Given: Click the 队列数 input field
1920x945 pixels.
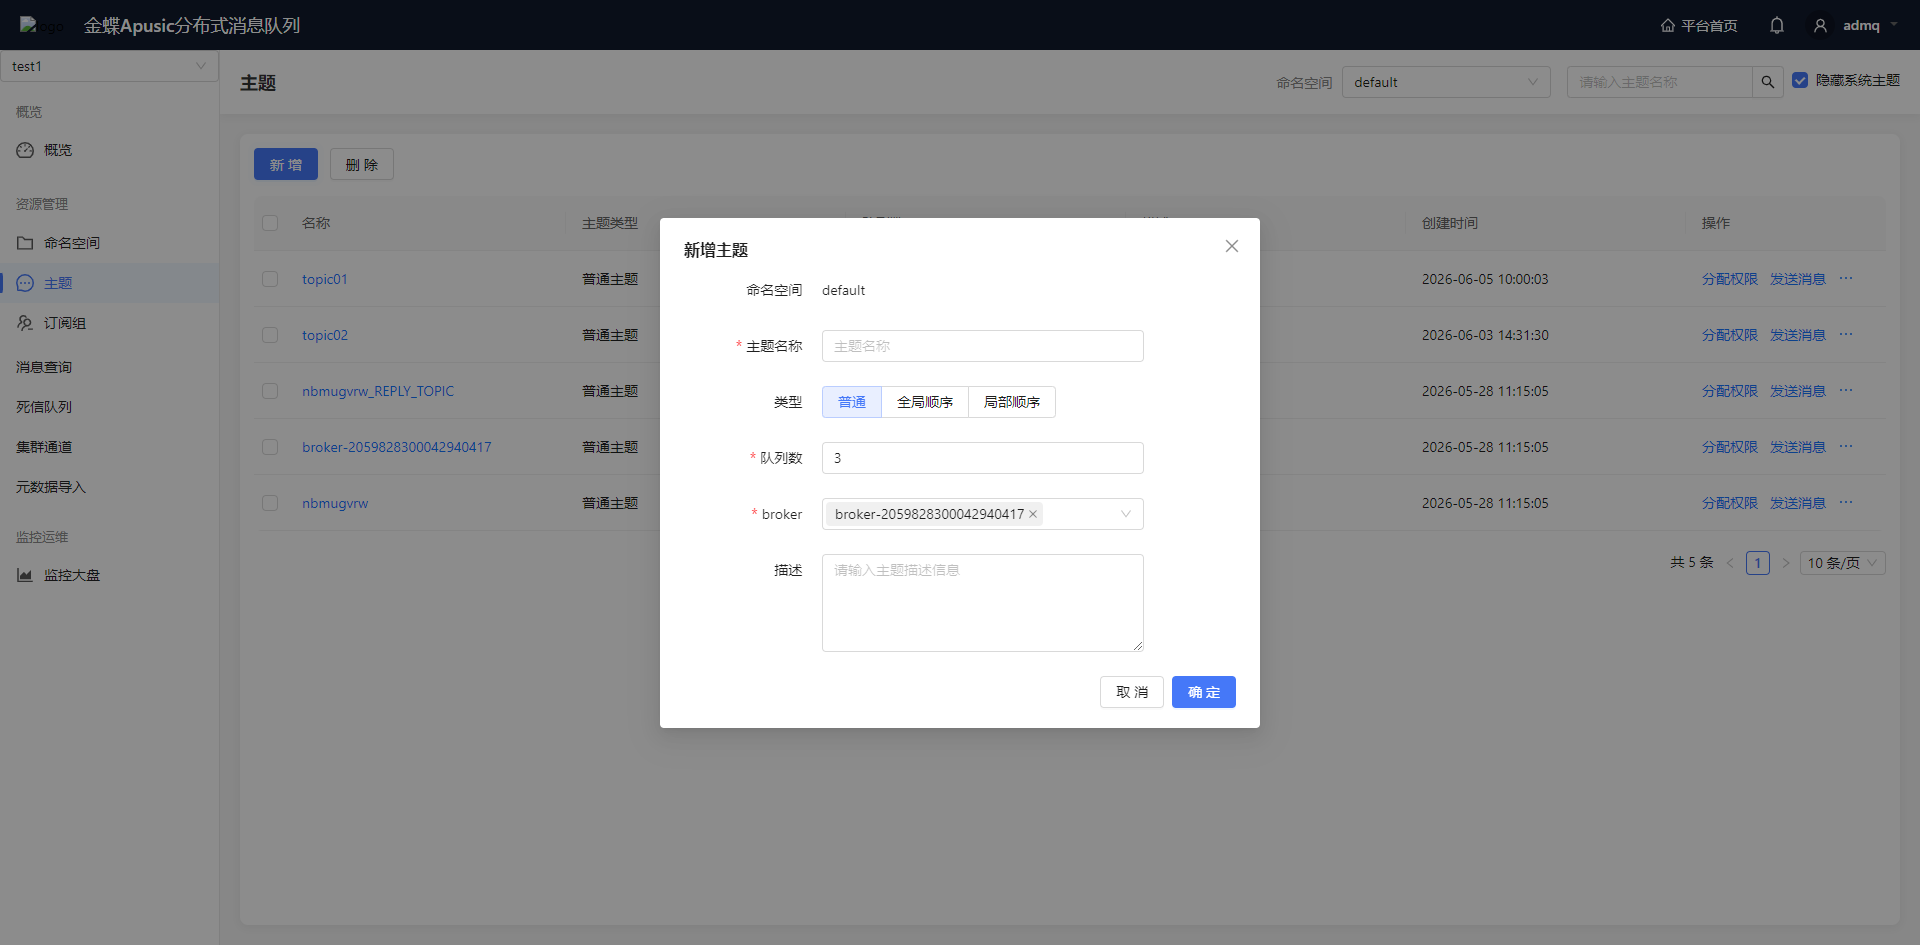Looking at the screenshot, I should tap(983, 458).
